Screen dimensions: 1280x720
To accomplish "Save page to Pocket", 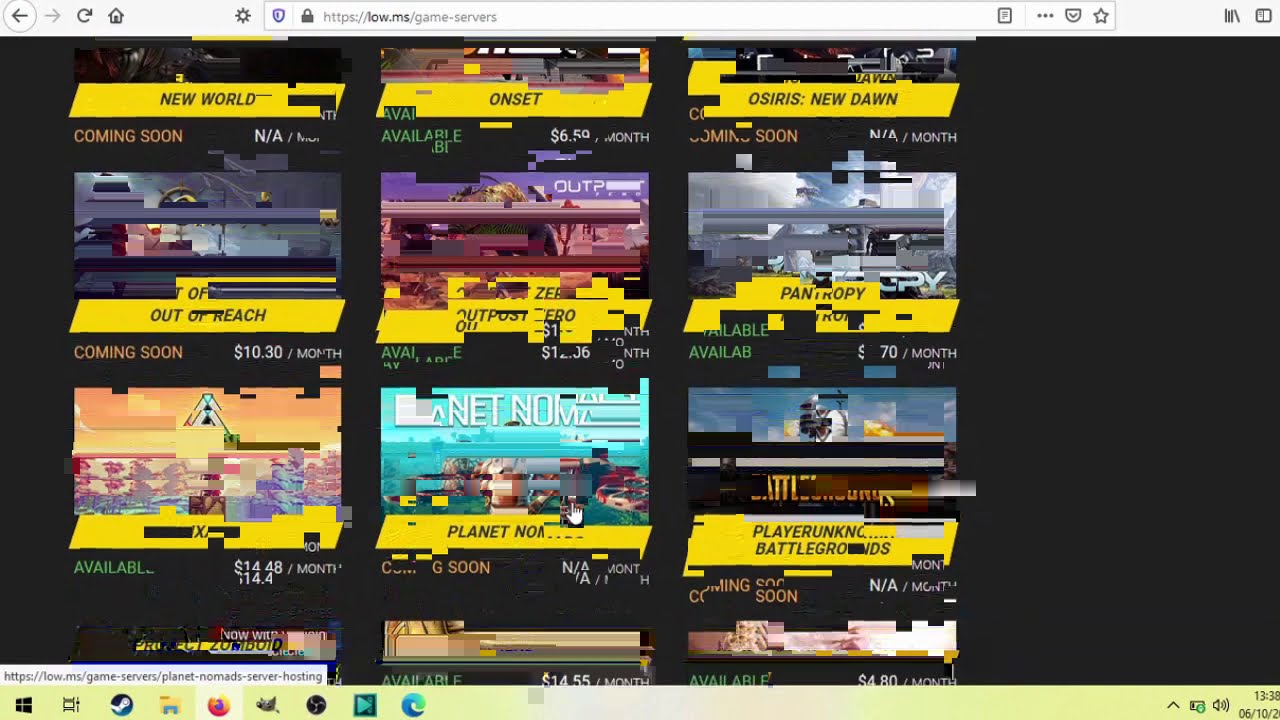I will tap(1073, 16).
